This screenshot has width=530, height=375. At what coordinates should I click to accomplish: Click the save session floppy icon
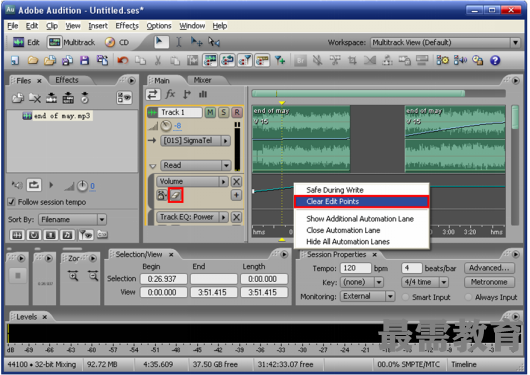85,61
